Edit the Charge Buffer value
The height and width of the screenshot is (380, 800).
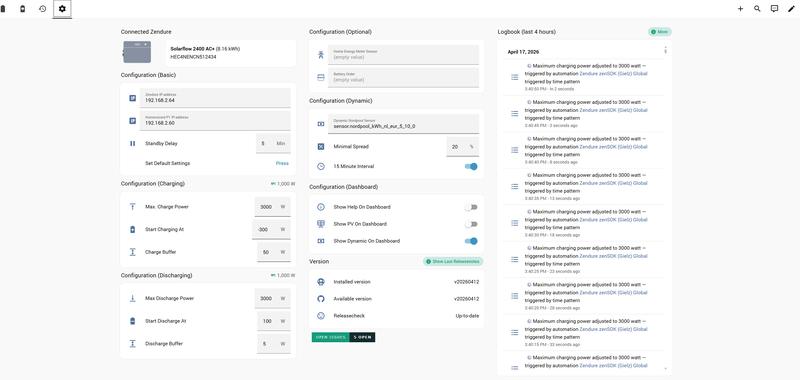[x=273, y=252]
